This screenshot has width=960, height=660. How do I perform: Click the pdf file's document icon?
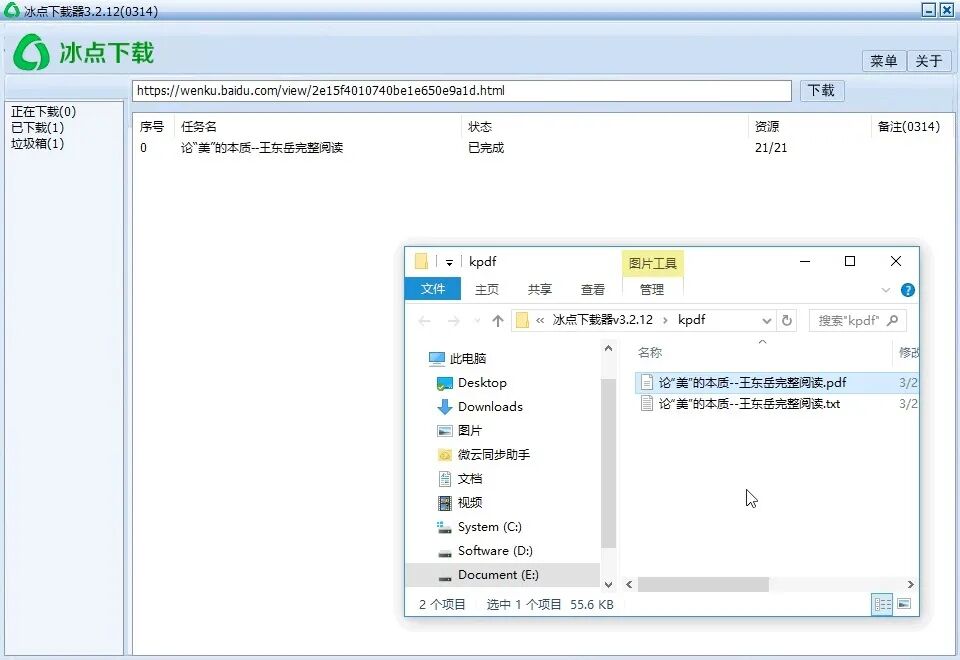pyautogui.click(x=647, y=383)
